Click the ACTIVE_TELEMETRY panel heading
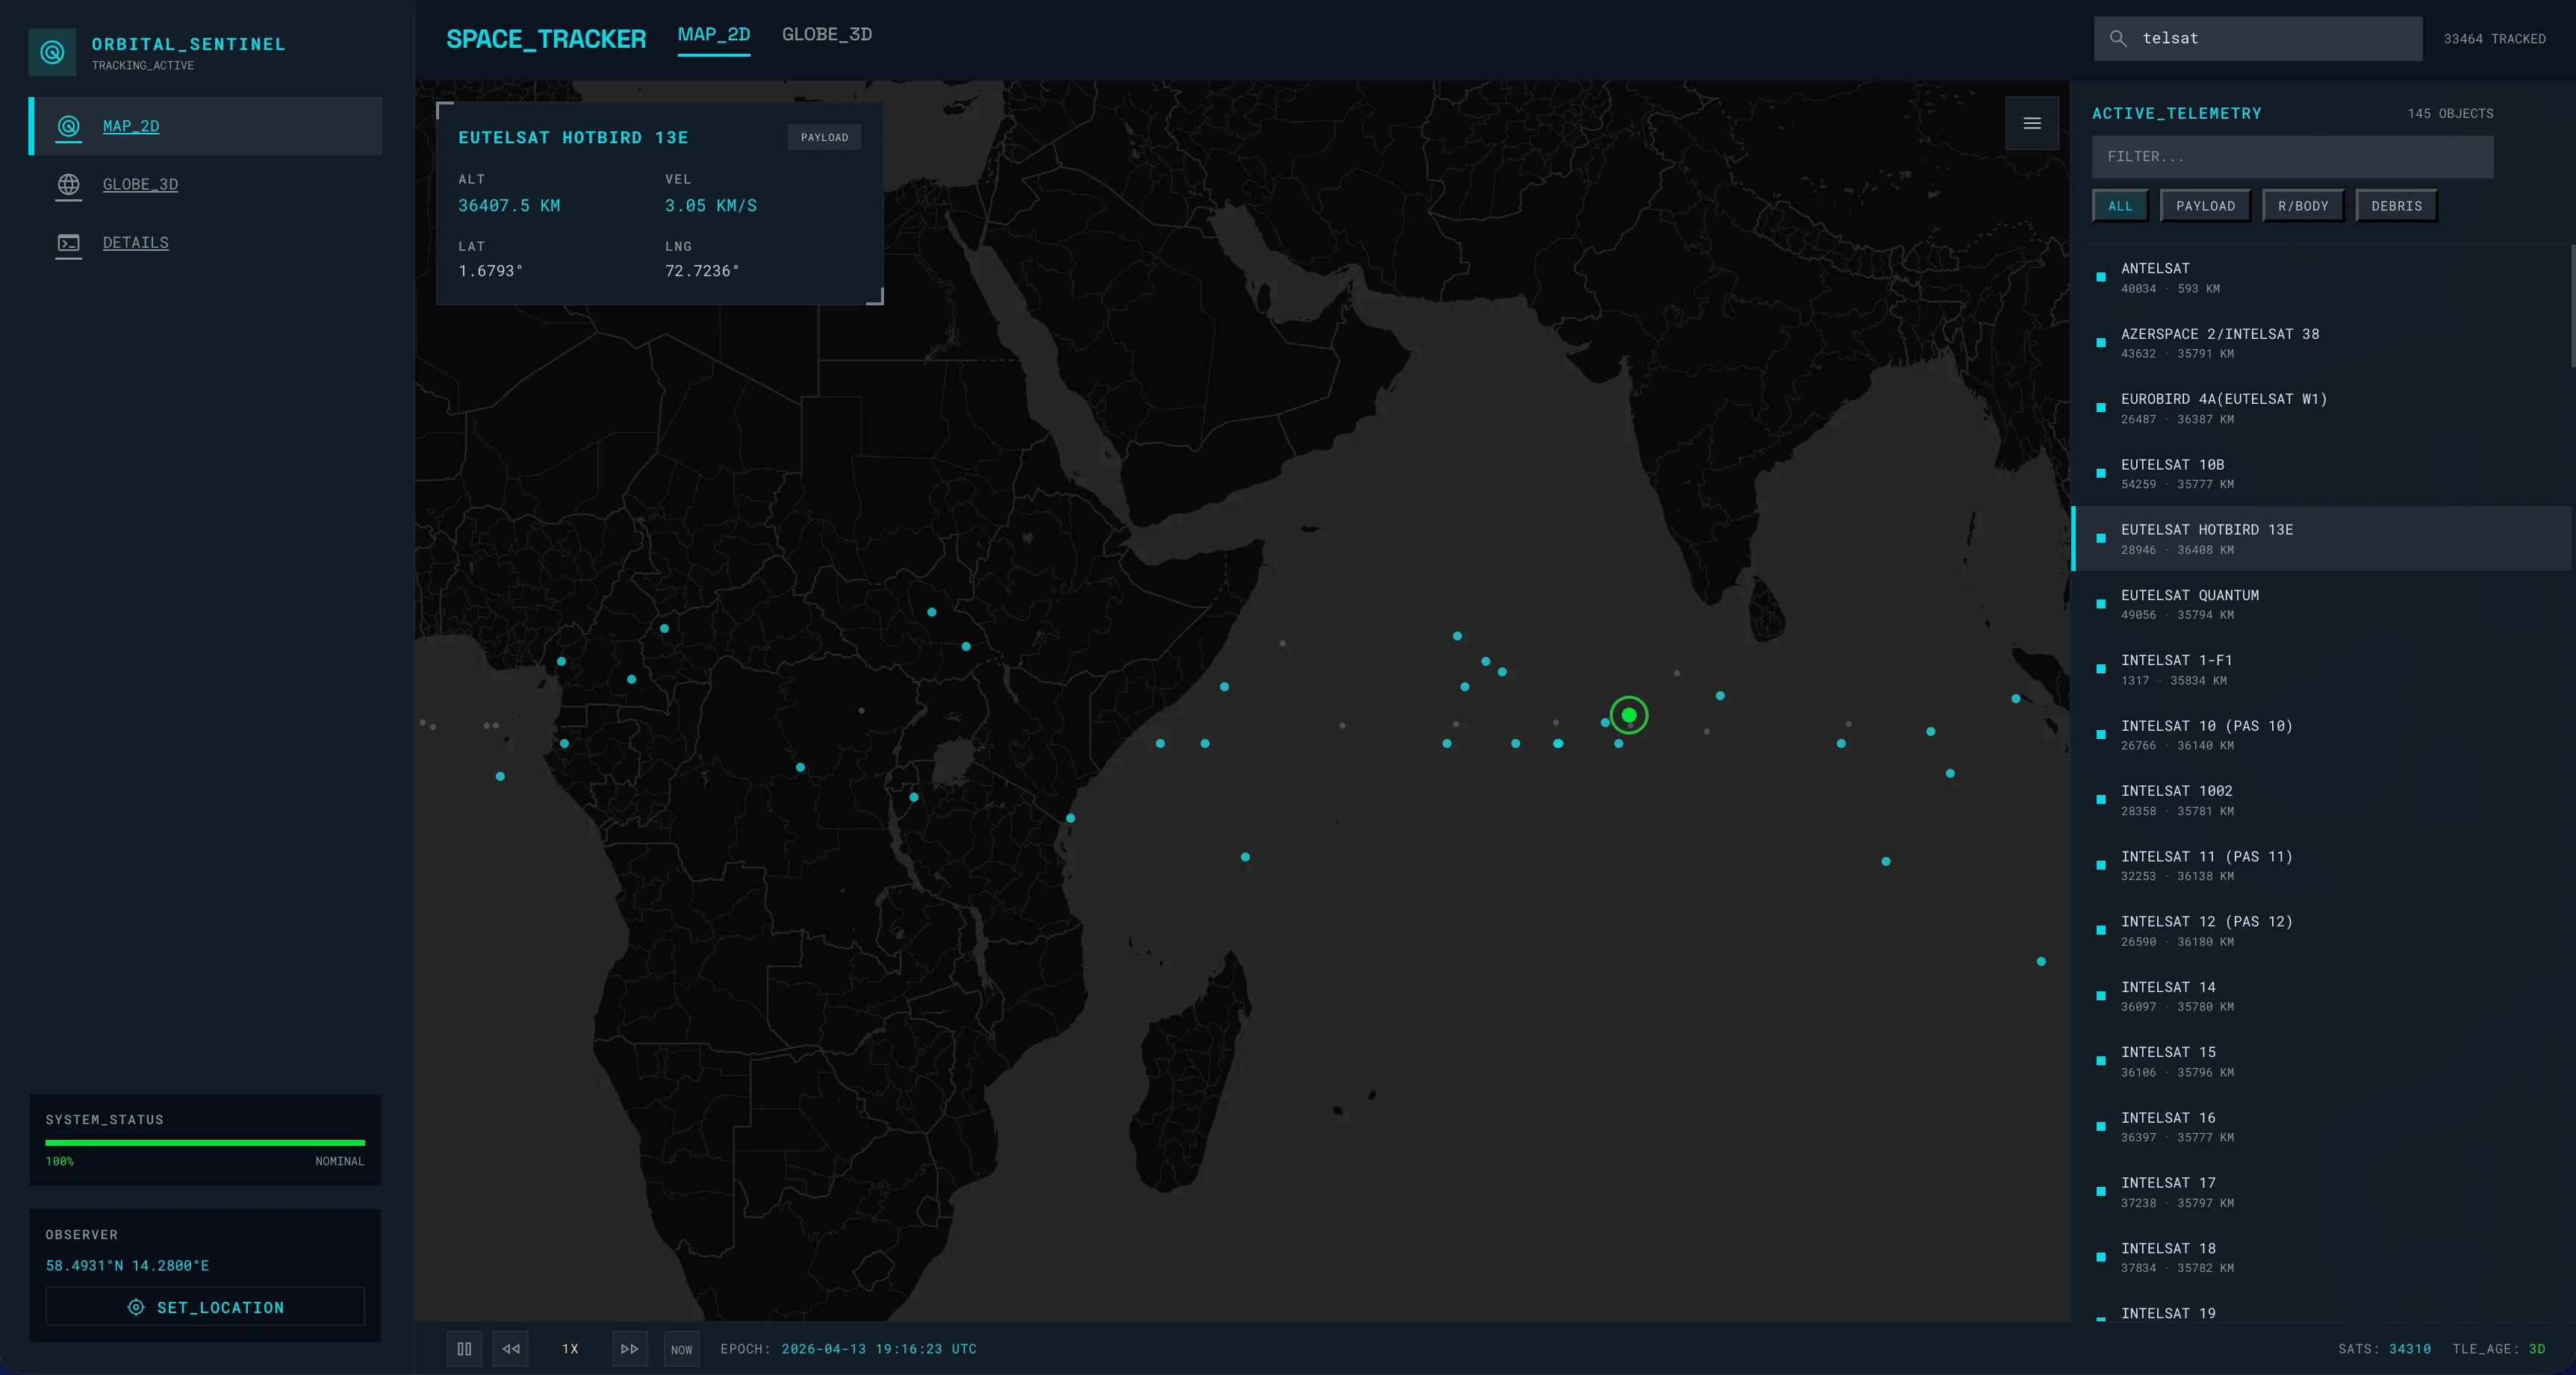The image size is (2576, 1375). click(x=2176, y=114)
